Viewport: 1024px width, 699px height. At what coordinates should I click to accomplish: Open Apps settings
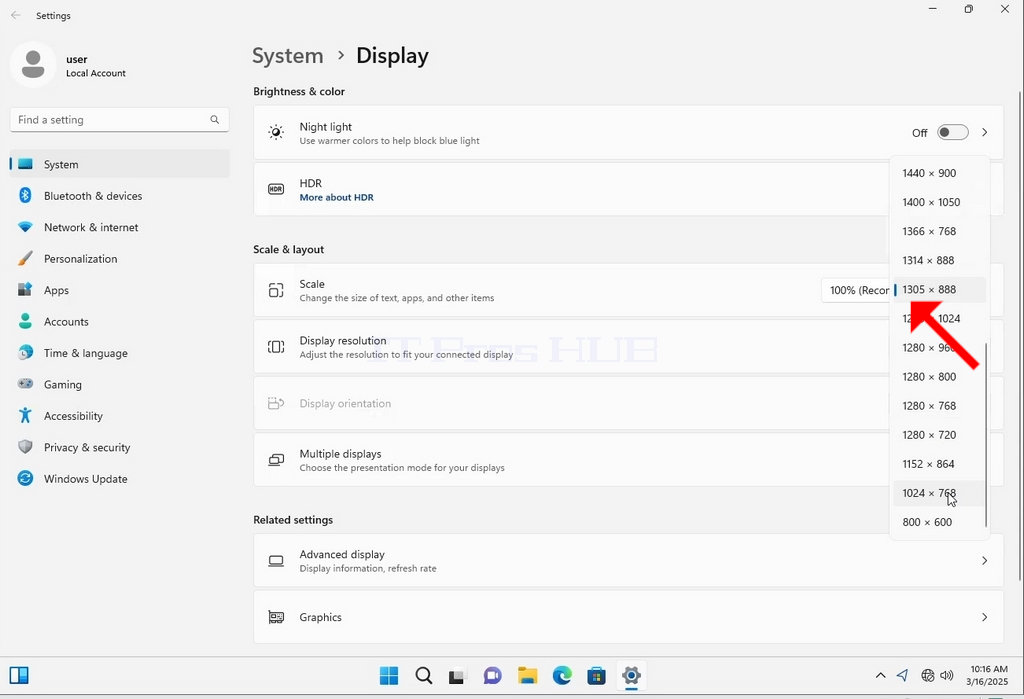(120, 289)
